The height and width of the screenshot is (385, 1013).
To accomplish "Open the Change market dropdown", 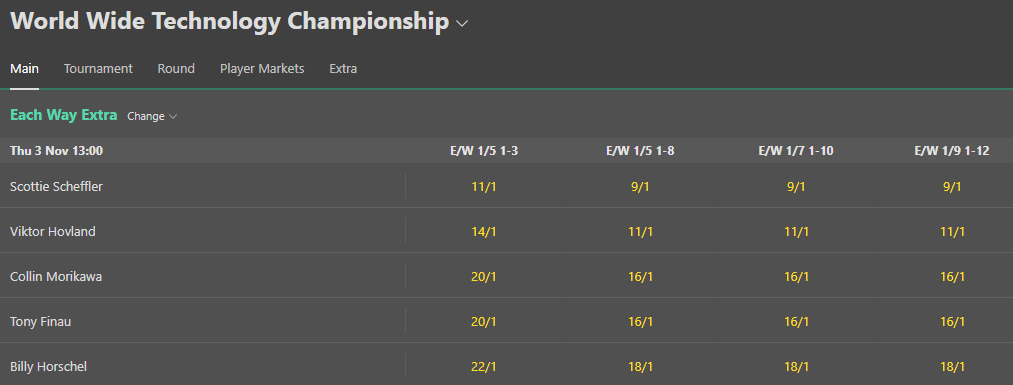I will [152, 116].
